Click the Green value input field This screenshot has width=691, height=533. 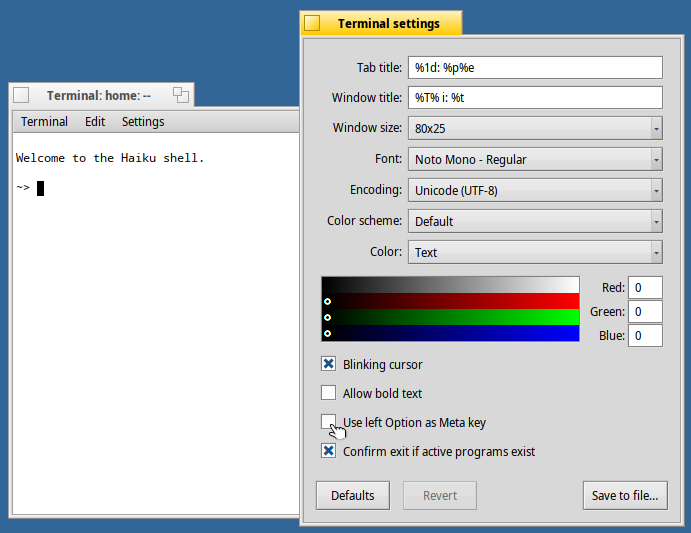click(646, 311)
